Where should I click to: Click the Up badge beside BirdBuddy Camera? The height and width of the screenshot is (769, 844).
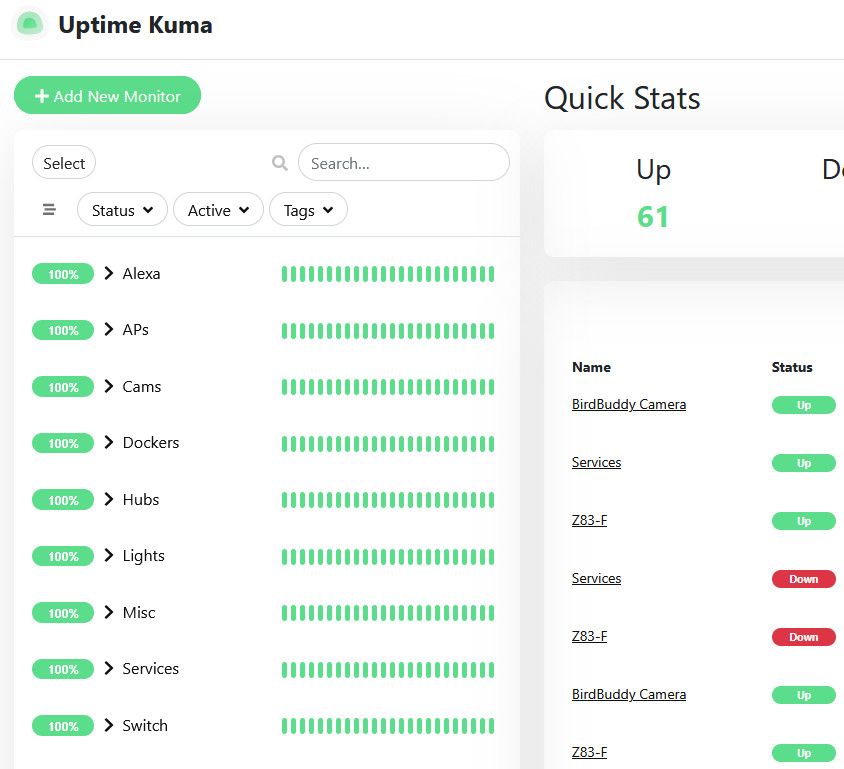click(803, 405)
